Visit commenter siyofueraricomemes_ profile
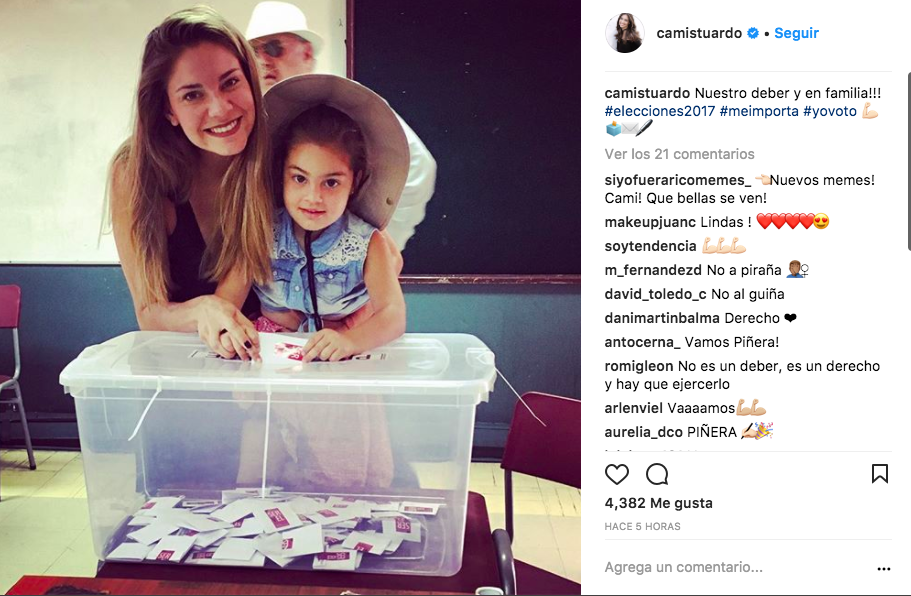This screenshot has height=596, width=911. (x=677, y=180)
